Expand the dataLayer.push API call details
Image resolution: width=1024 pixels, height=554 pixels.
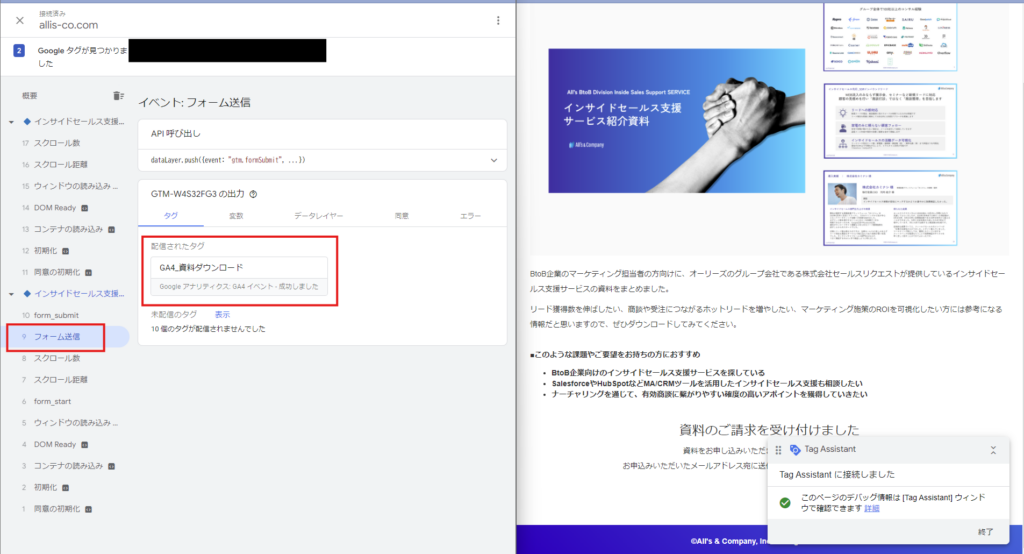(x=493, y=160)
